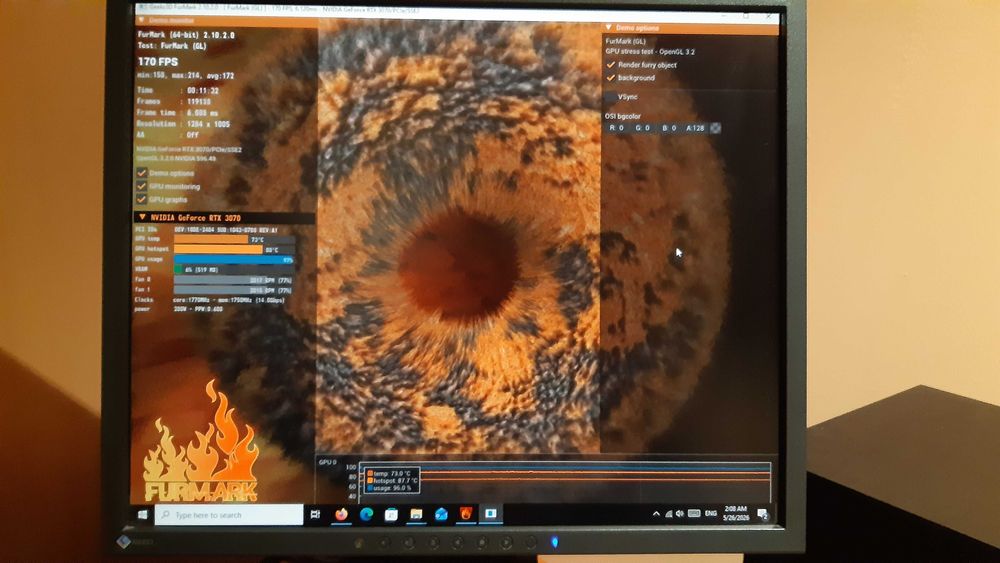Viewport: 1000px width, 563px height.
Task: Click the VRAM usage bar
Action: [234, 270]
